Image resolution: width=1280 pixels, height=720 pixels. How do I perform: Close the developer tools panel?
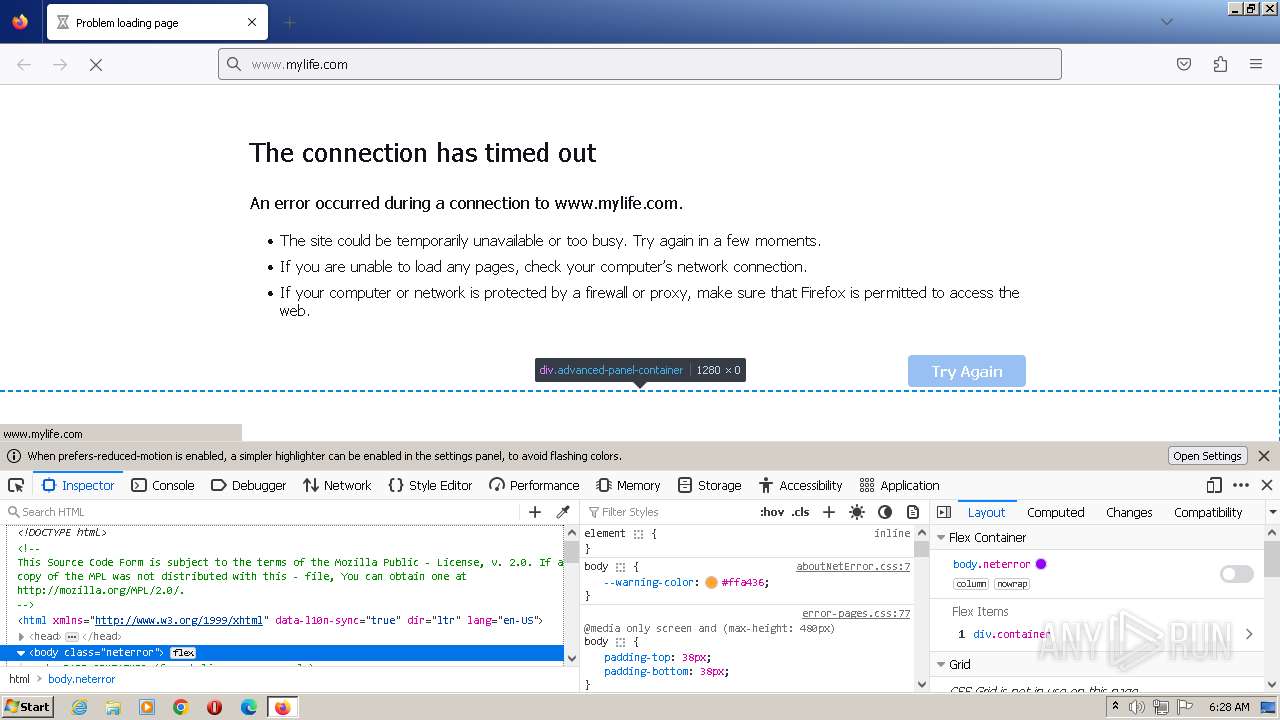pos(1267,485)
